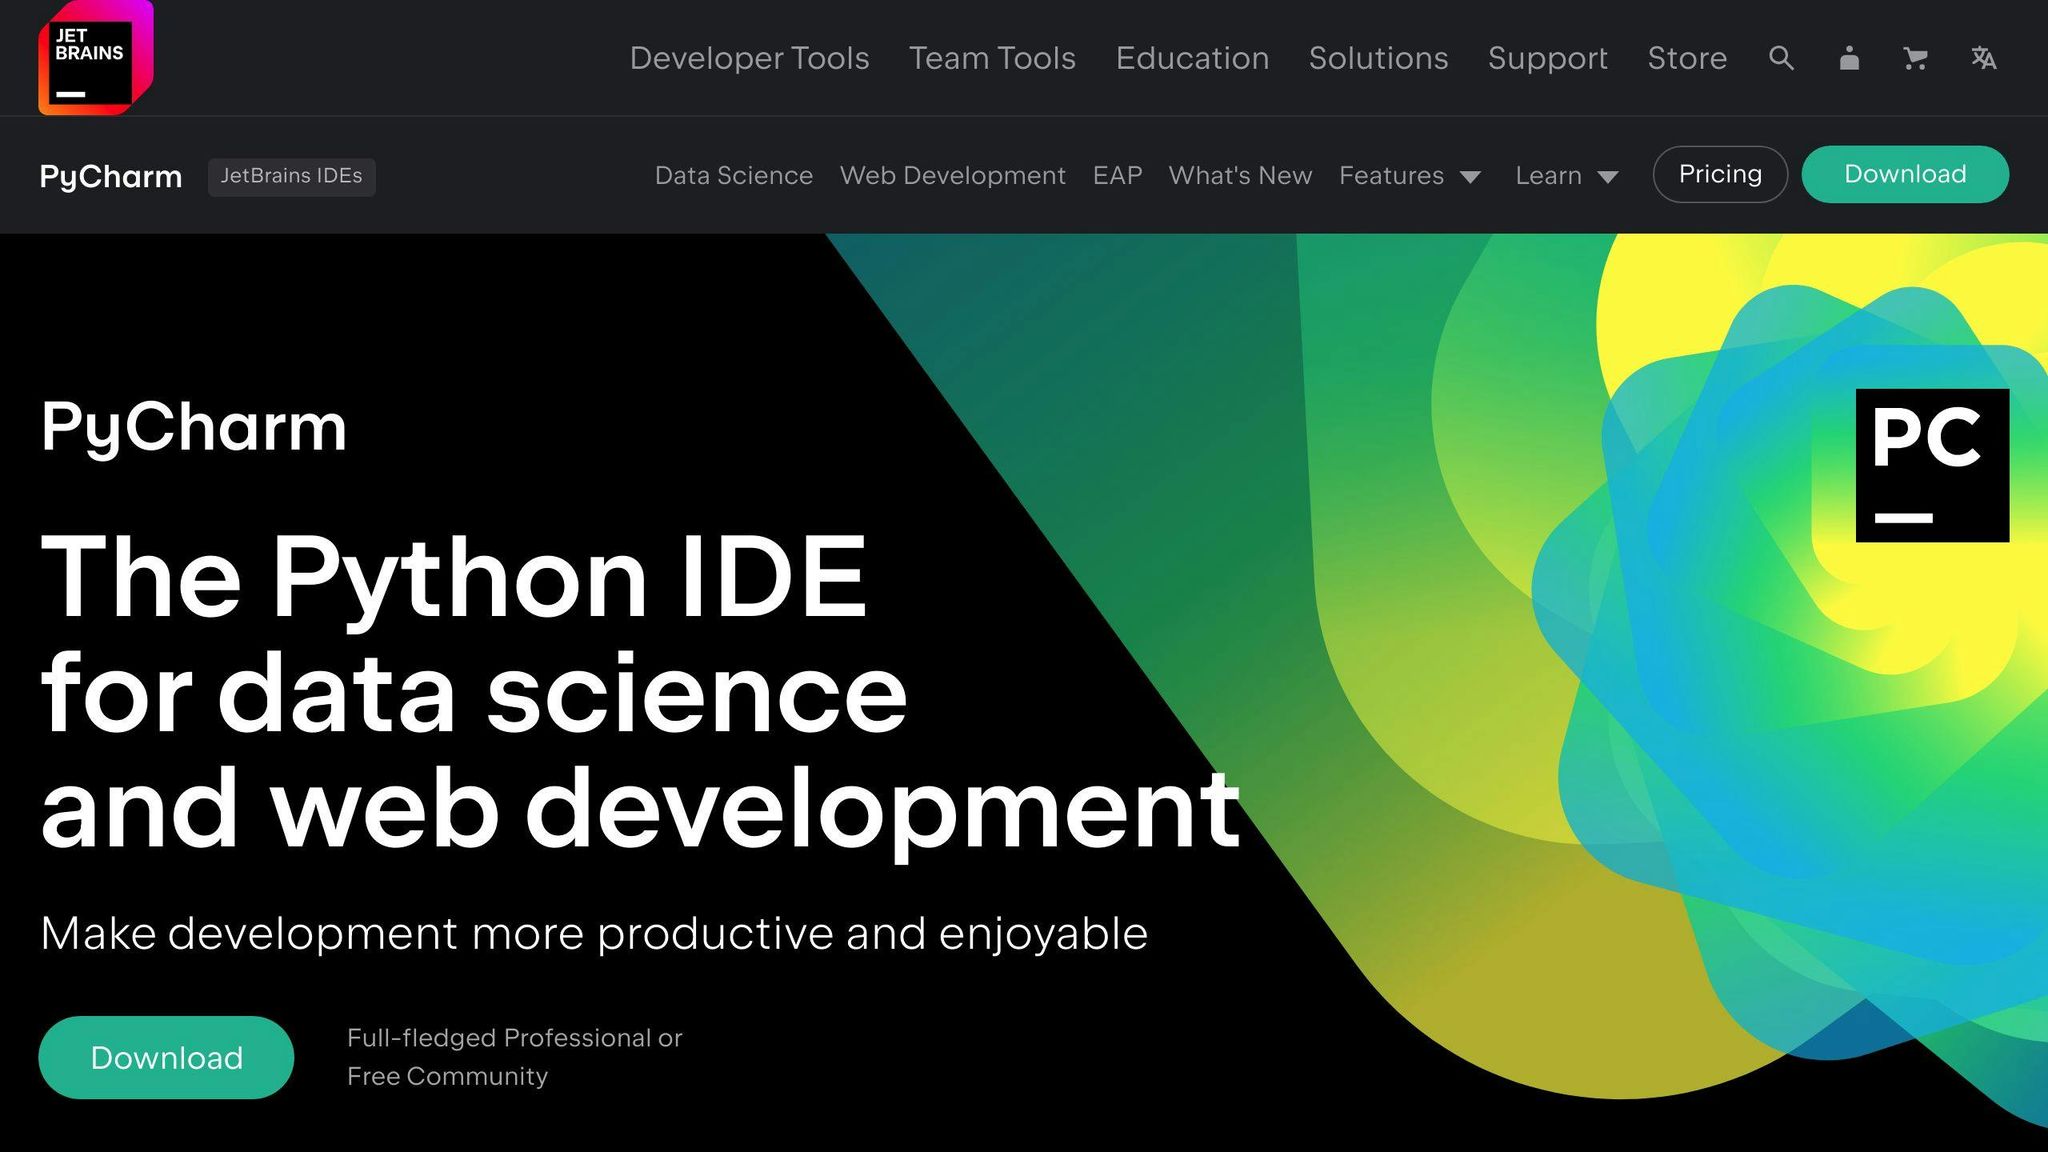Open the Developer Tools menu
This screenshot has height=1152, width=2048.
click(x=748, y=58)
